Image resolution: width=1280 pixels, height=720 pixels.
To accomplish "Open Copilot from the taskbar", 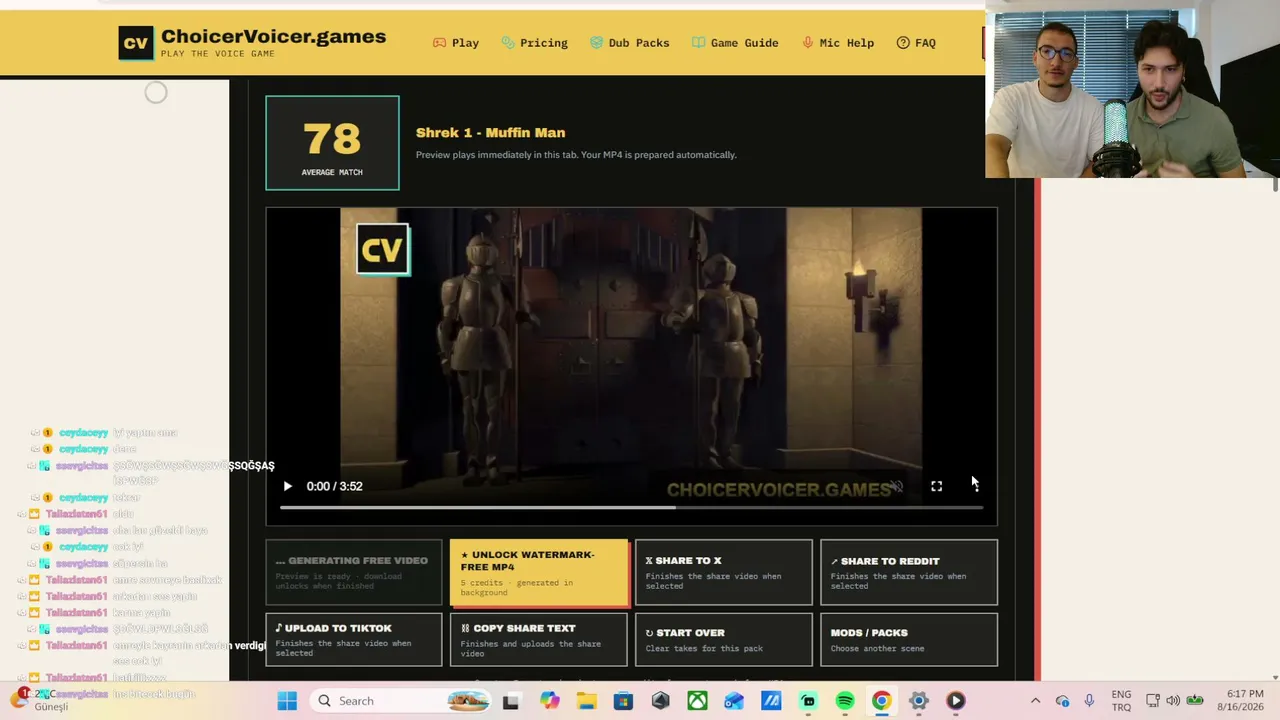I will (549, 701).
